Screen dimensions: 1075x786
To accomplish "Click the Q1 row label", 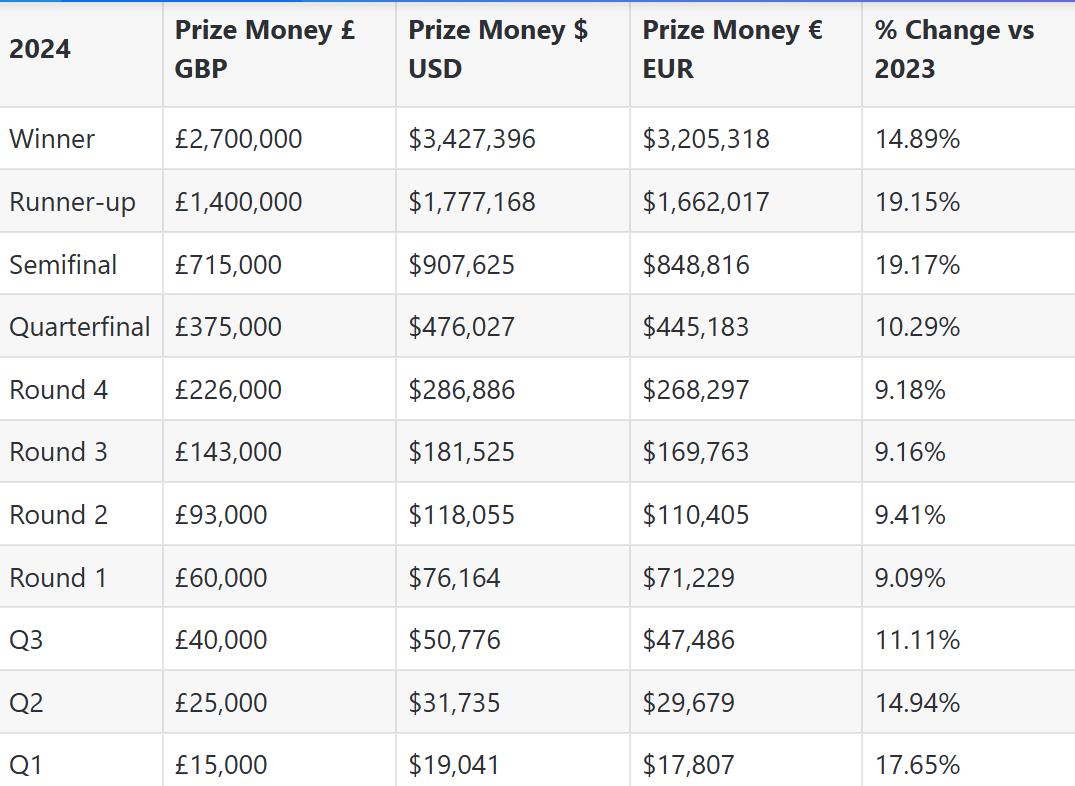I will click(26, 766).
